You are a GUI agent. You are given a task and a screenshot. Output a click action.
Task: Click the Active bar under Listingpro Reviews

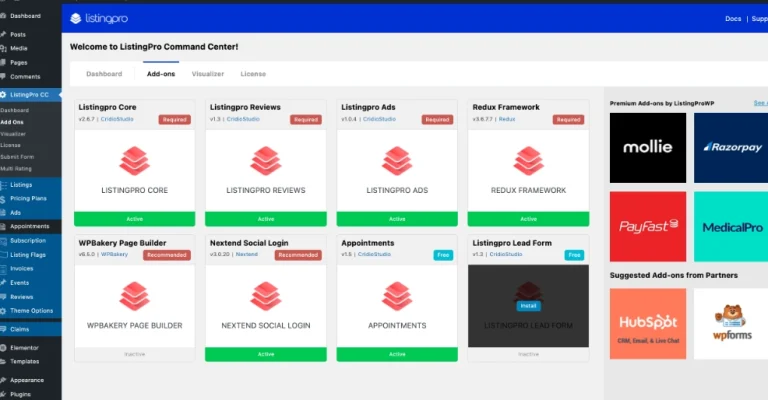pos(266,218)
